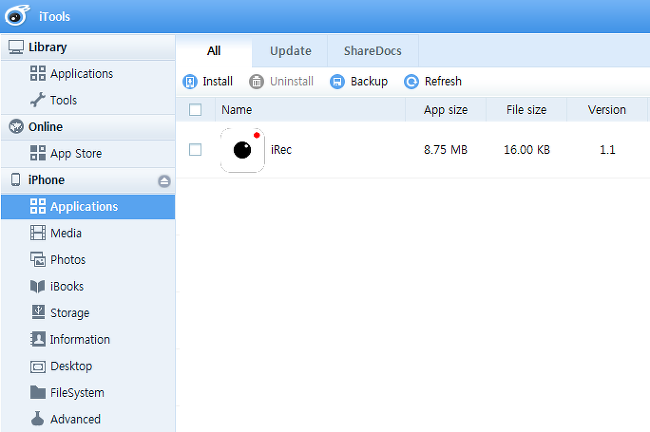Open the Information label in sidebar
Viewport: 650px width, 432px height.
point(80,340)
